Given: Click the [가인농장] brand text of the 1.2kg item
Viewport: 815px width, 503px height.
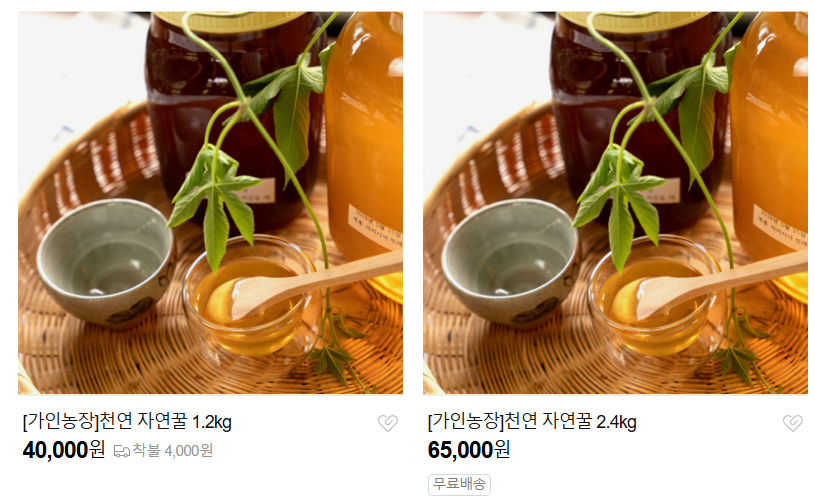Looking at the screenshot, I should point(60,421).
